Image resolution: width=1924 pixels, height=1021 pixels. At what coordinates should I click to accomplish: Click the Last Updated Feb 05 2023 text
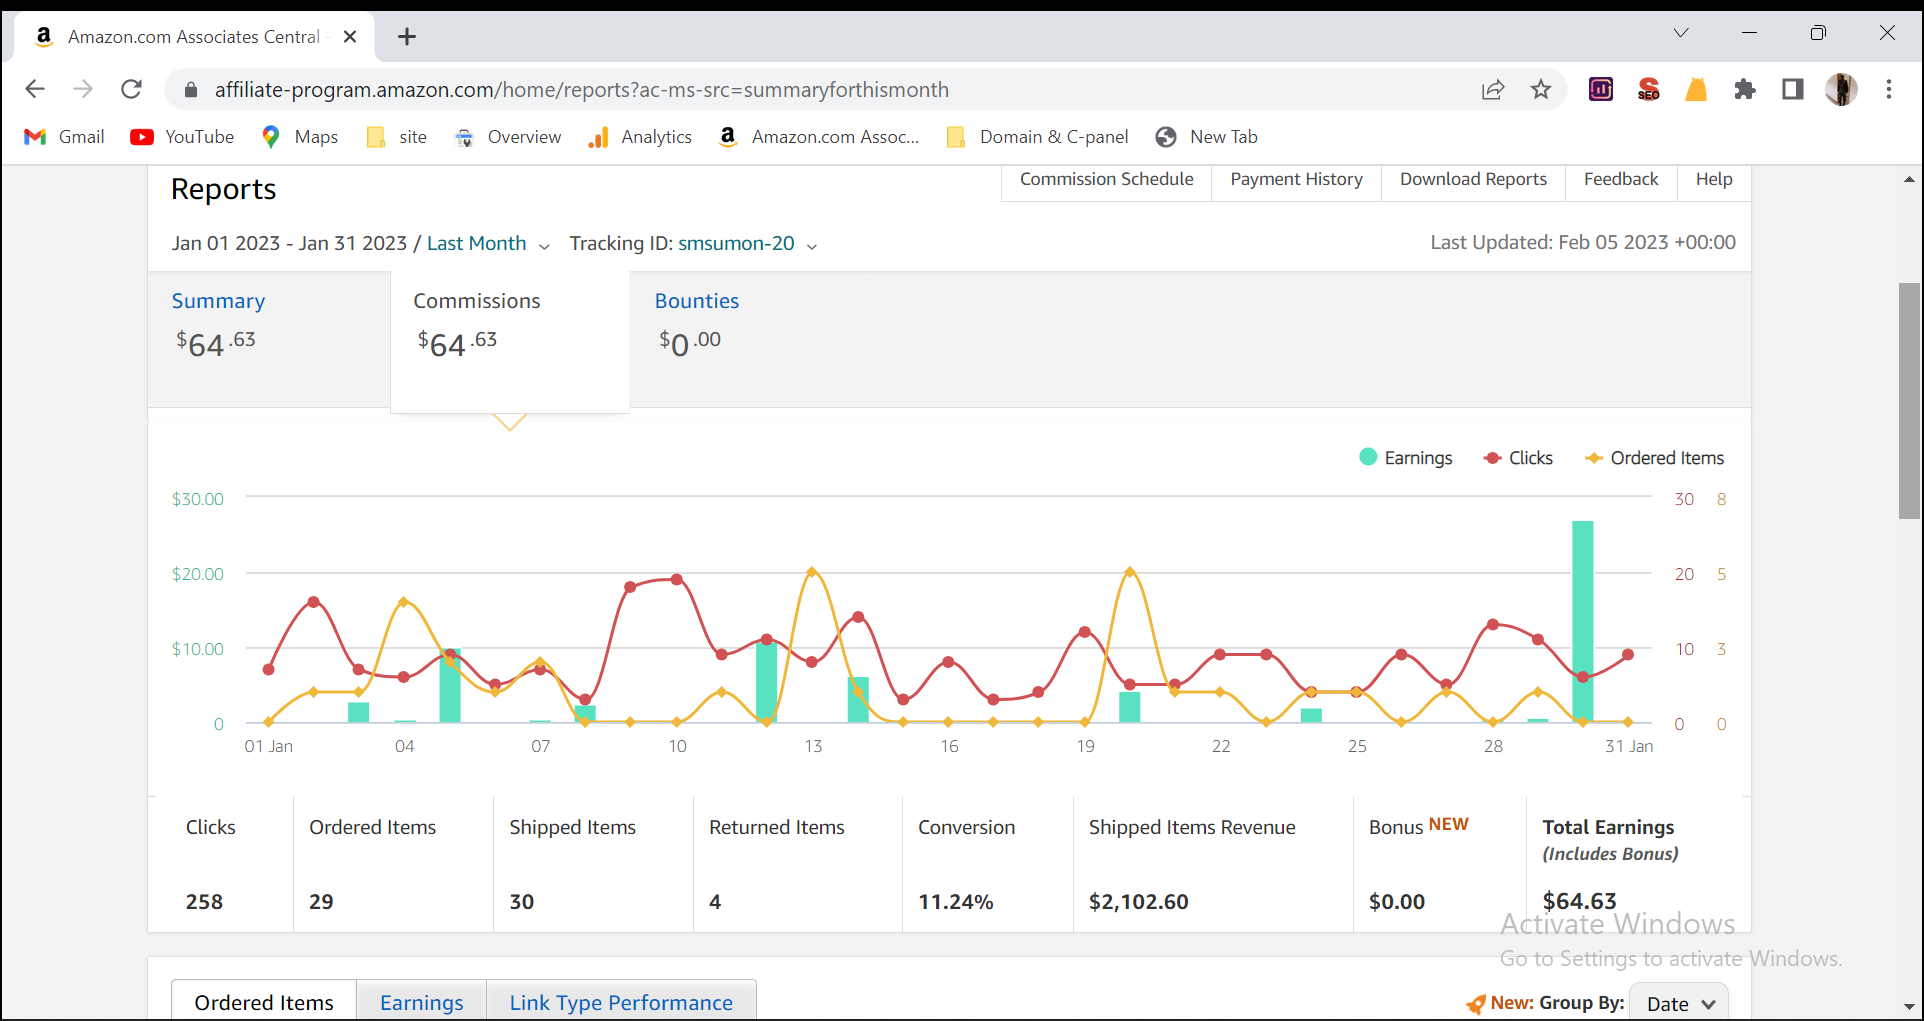click(1582, 242)
